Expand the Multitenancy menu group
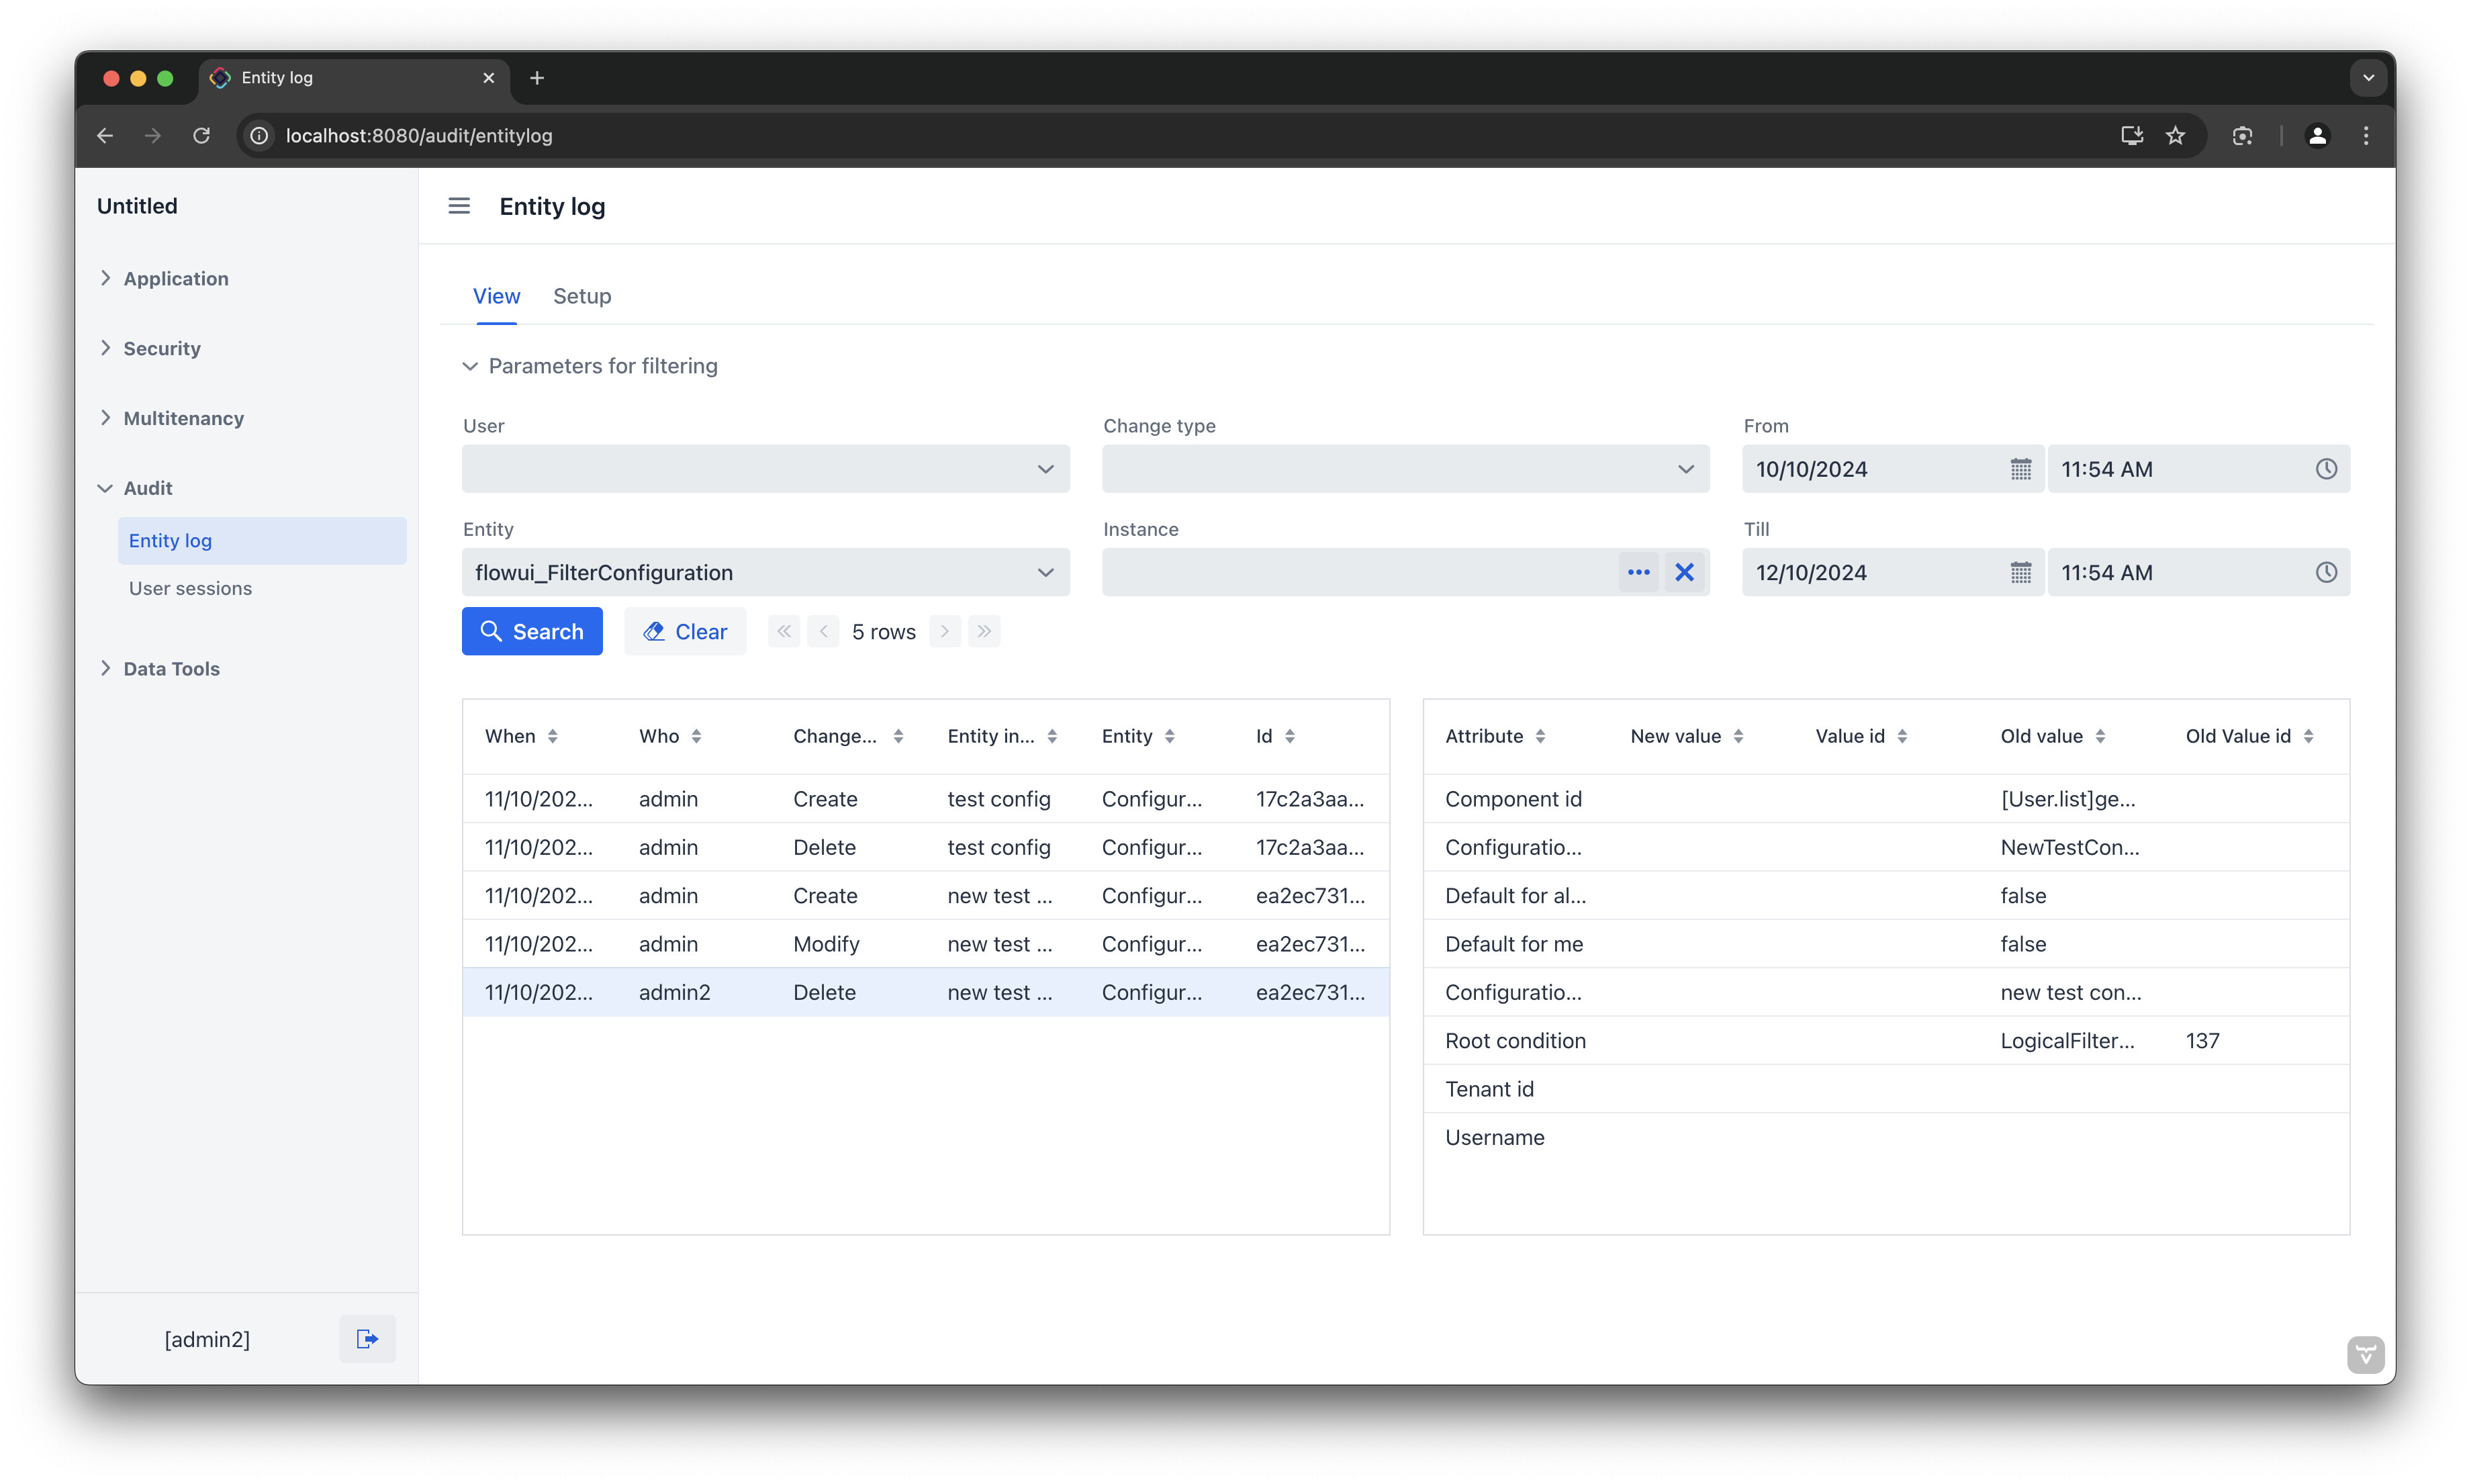 172,418
